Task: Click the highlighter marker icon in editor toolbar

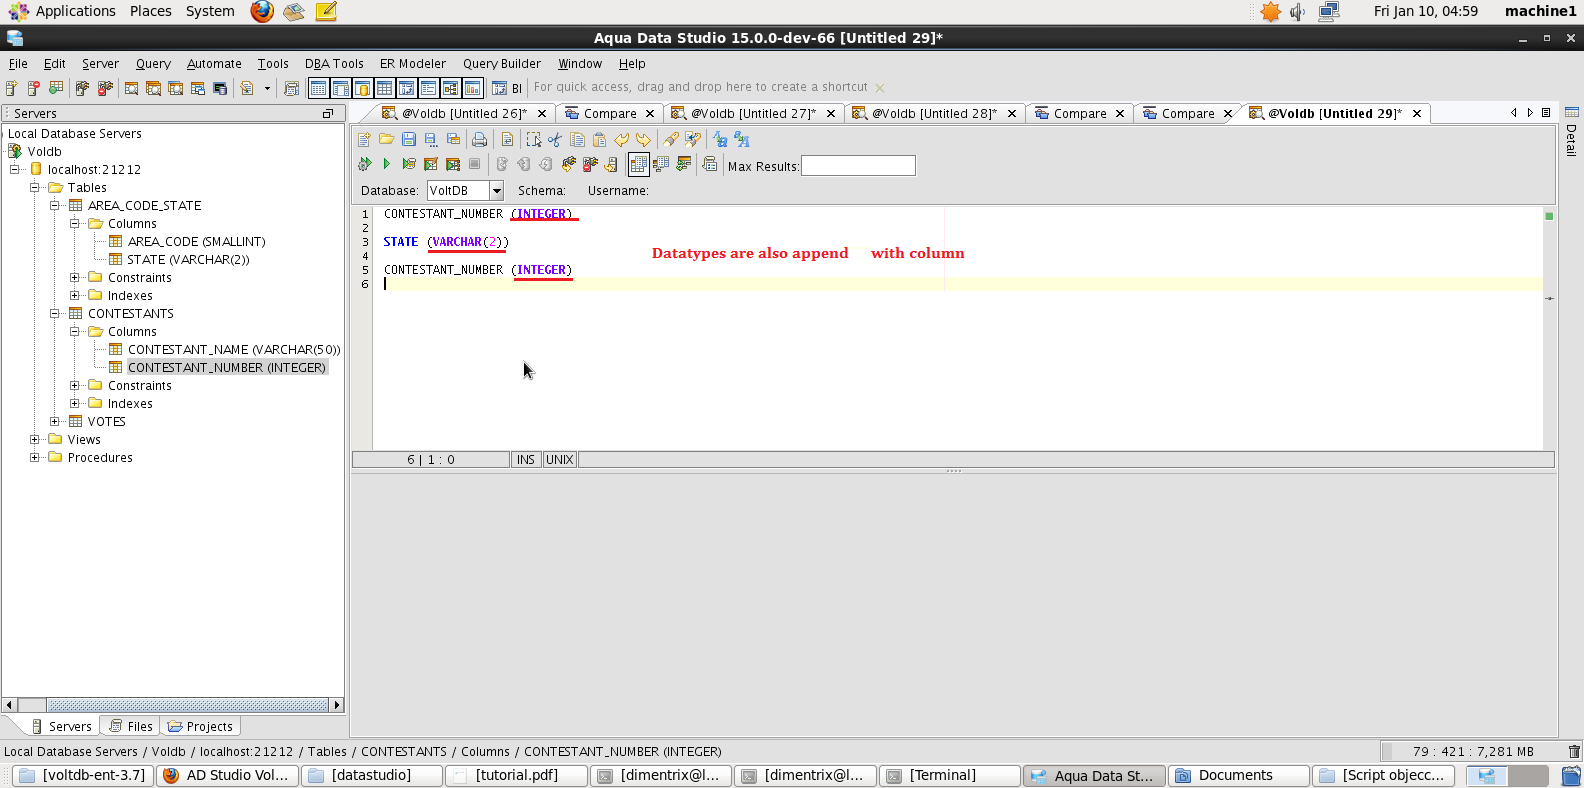Action: (671, 140)
